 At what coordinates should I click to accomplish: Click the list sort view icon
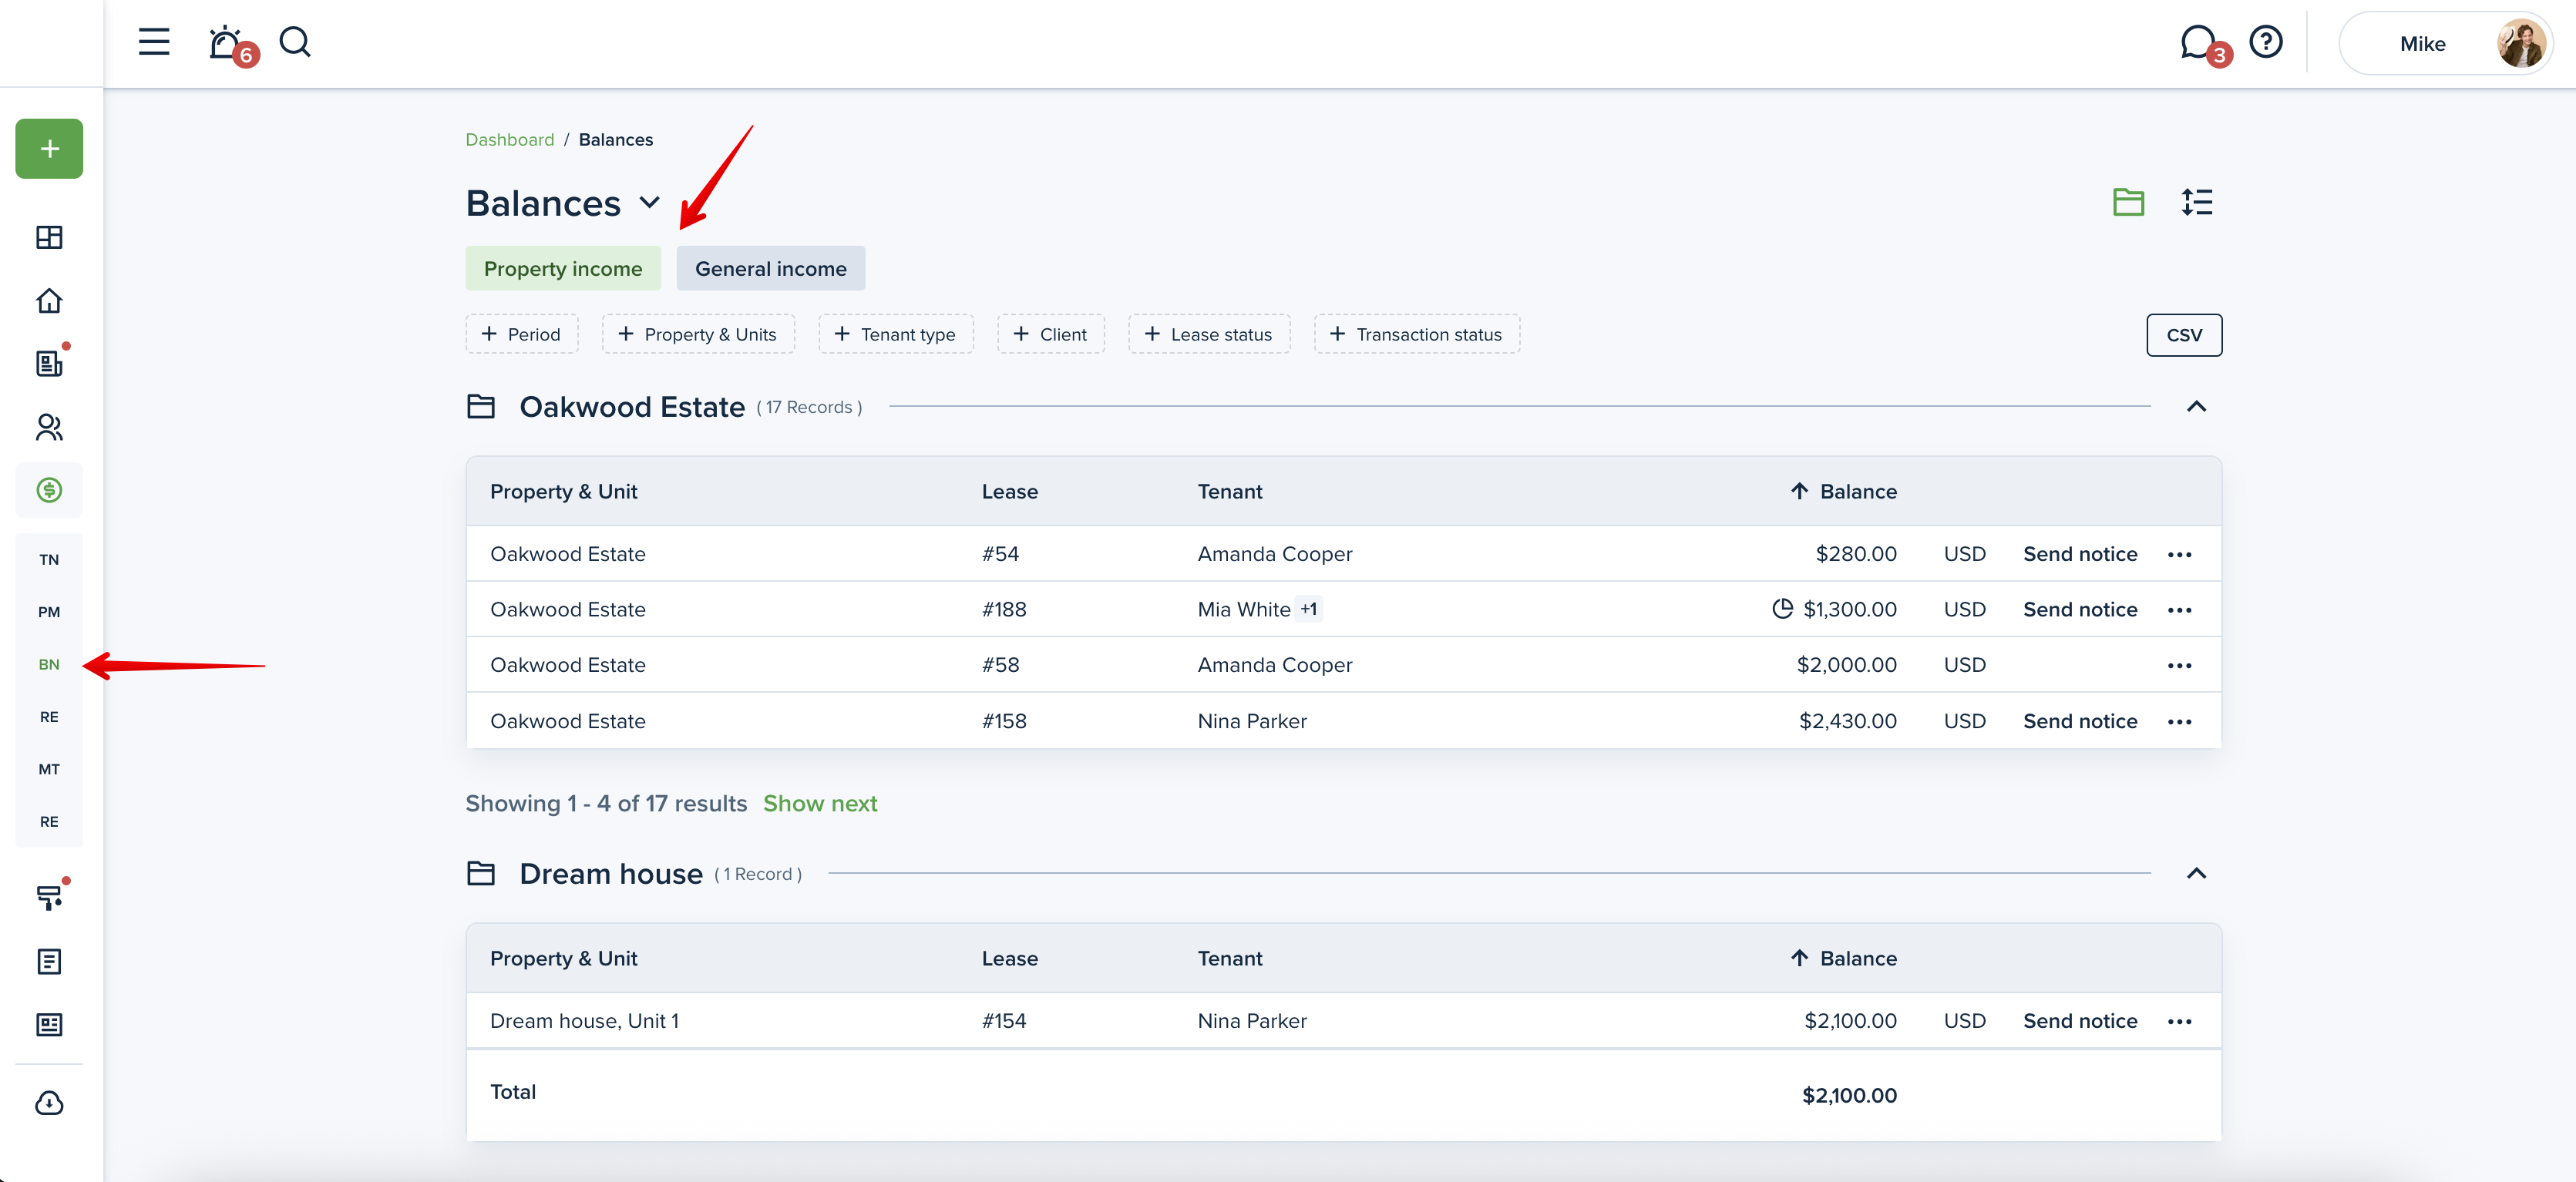2197,202
